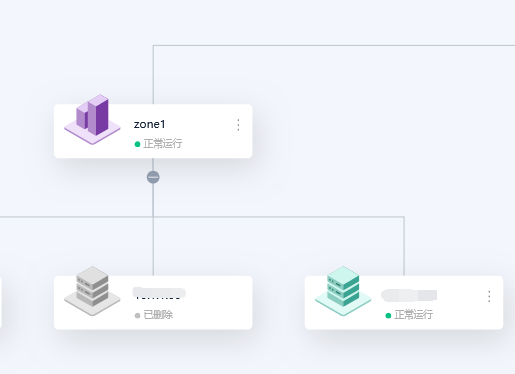Click zone1's 正常运行 status text

click(x=163, y=144)
